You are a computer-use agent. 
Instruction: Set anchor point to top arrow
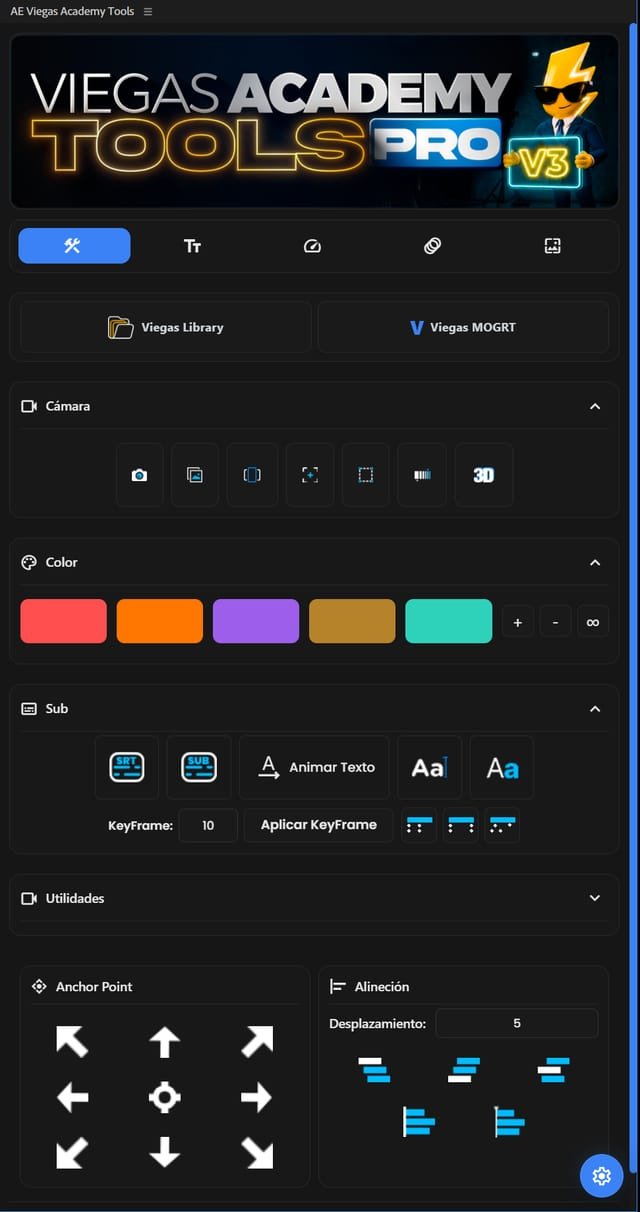[x=164, y=1042]
